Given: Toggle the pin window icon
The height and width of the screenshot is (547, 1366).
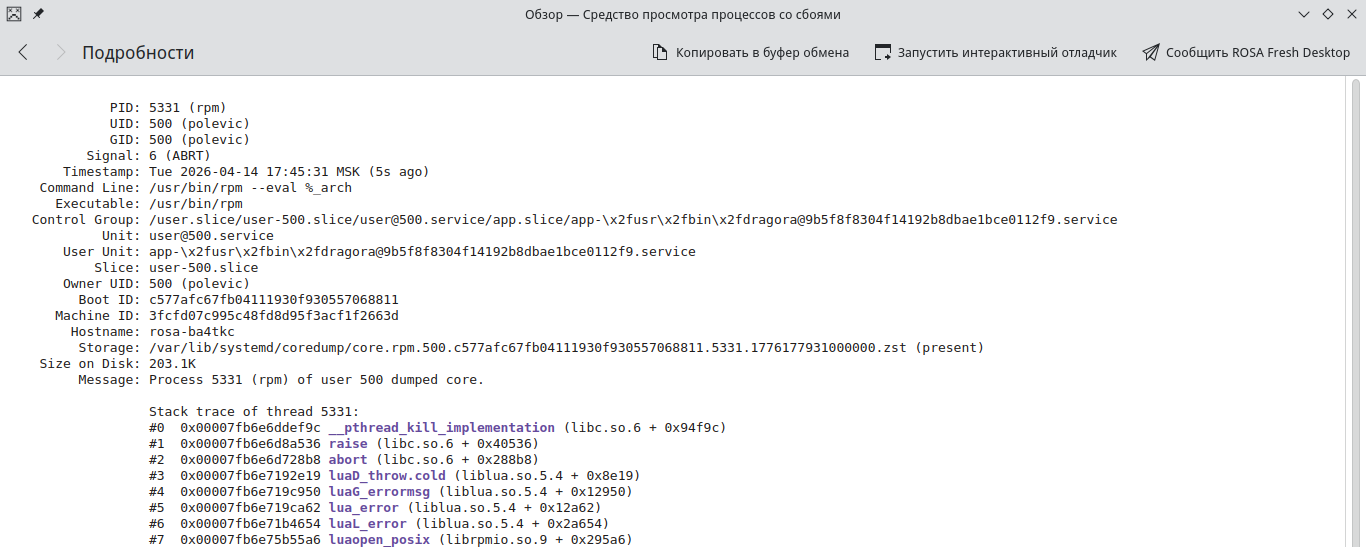Looking at the screenshot, I should [x=39, y=14].
